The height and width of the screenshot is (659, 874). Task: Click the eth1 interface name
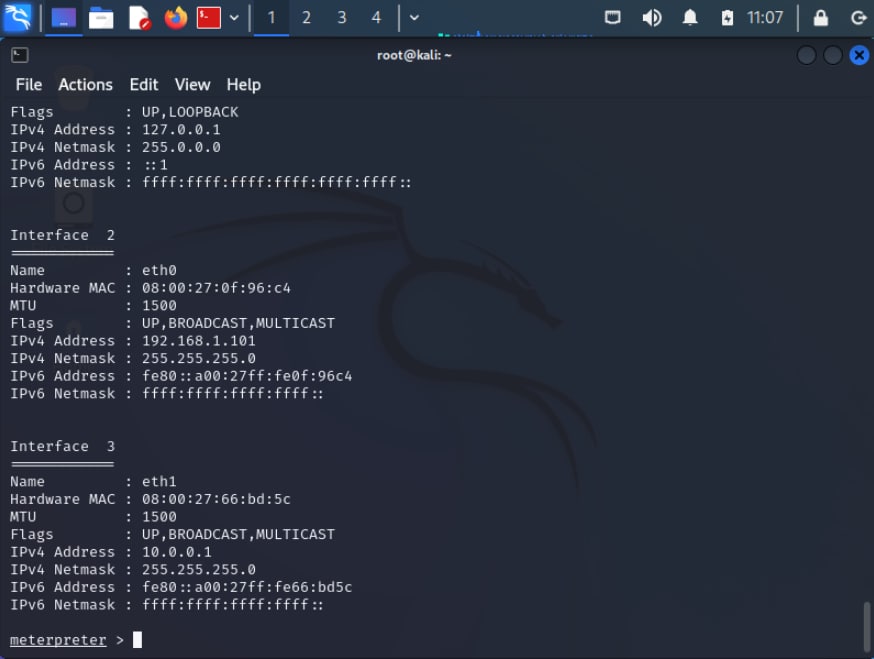click(x=159, y=482)
